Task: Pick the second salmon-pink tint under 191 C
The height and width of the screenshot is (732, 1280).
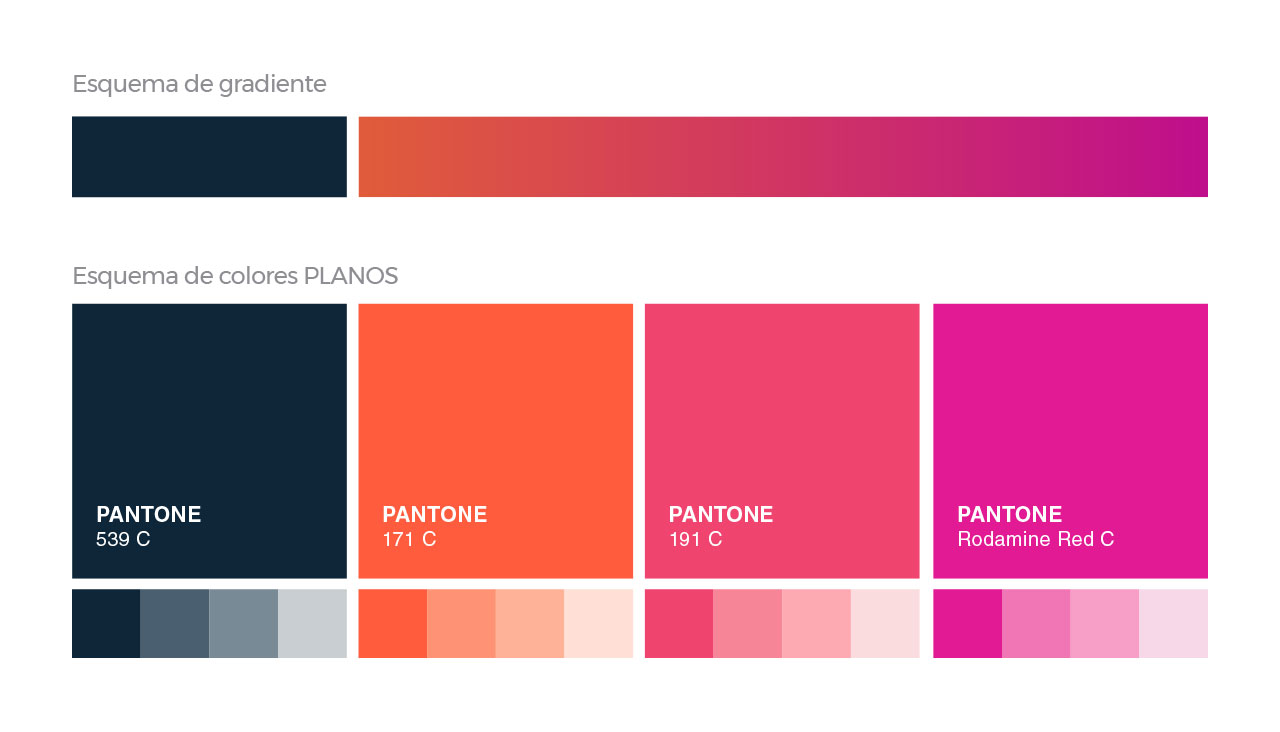Action: [748, 624]
